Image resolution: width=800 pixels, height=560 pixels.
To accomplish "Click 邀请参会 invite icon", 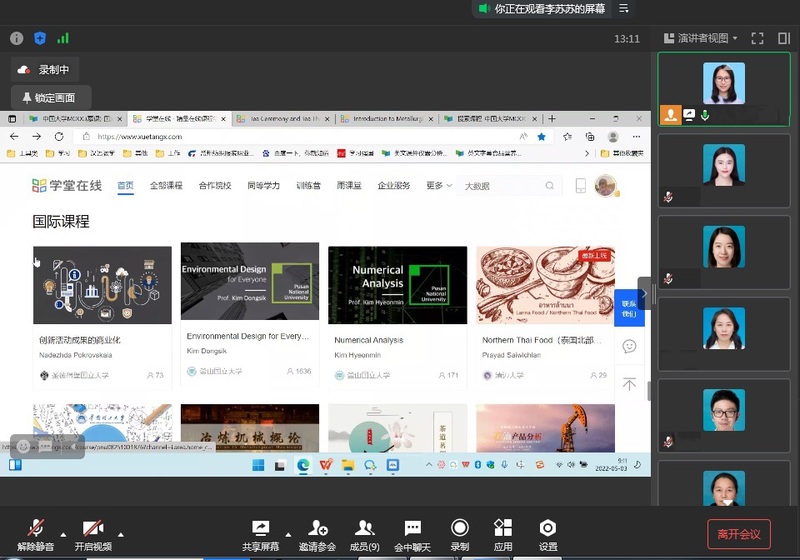I will tap(317, 528).
